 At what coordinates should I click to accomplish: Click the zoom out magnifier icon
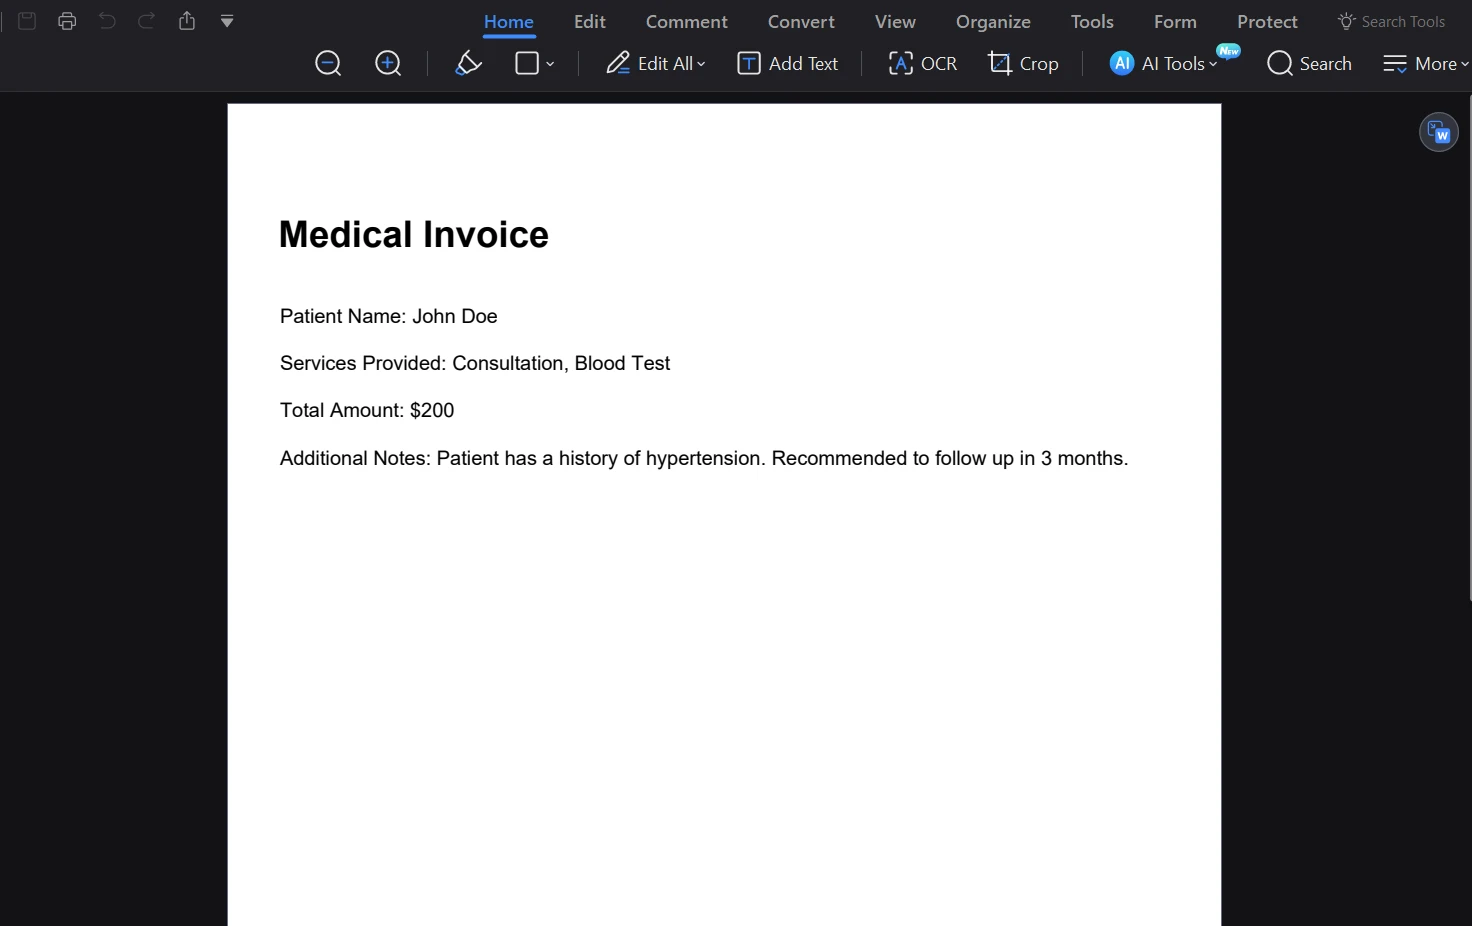[x=328, y=64]
